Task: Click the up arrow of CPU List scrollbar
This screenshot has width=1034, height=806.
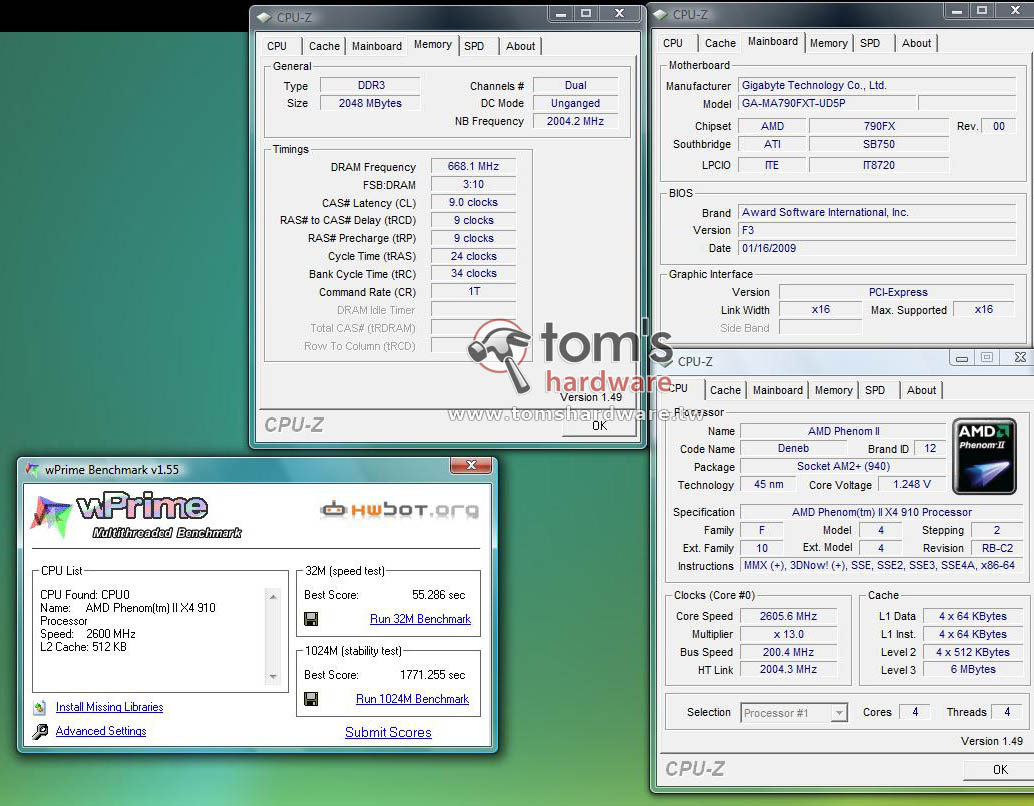Action: (273, 596)
